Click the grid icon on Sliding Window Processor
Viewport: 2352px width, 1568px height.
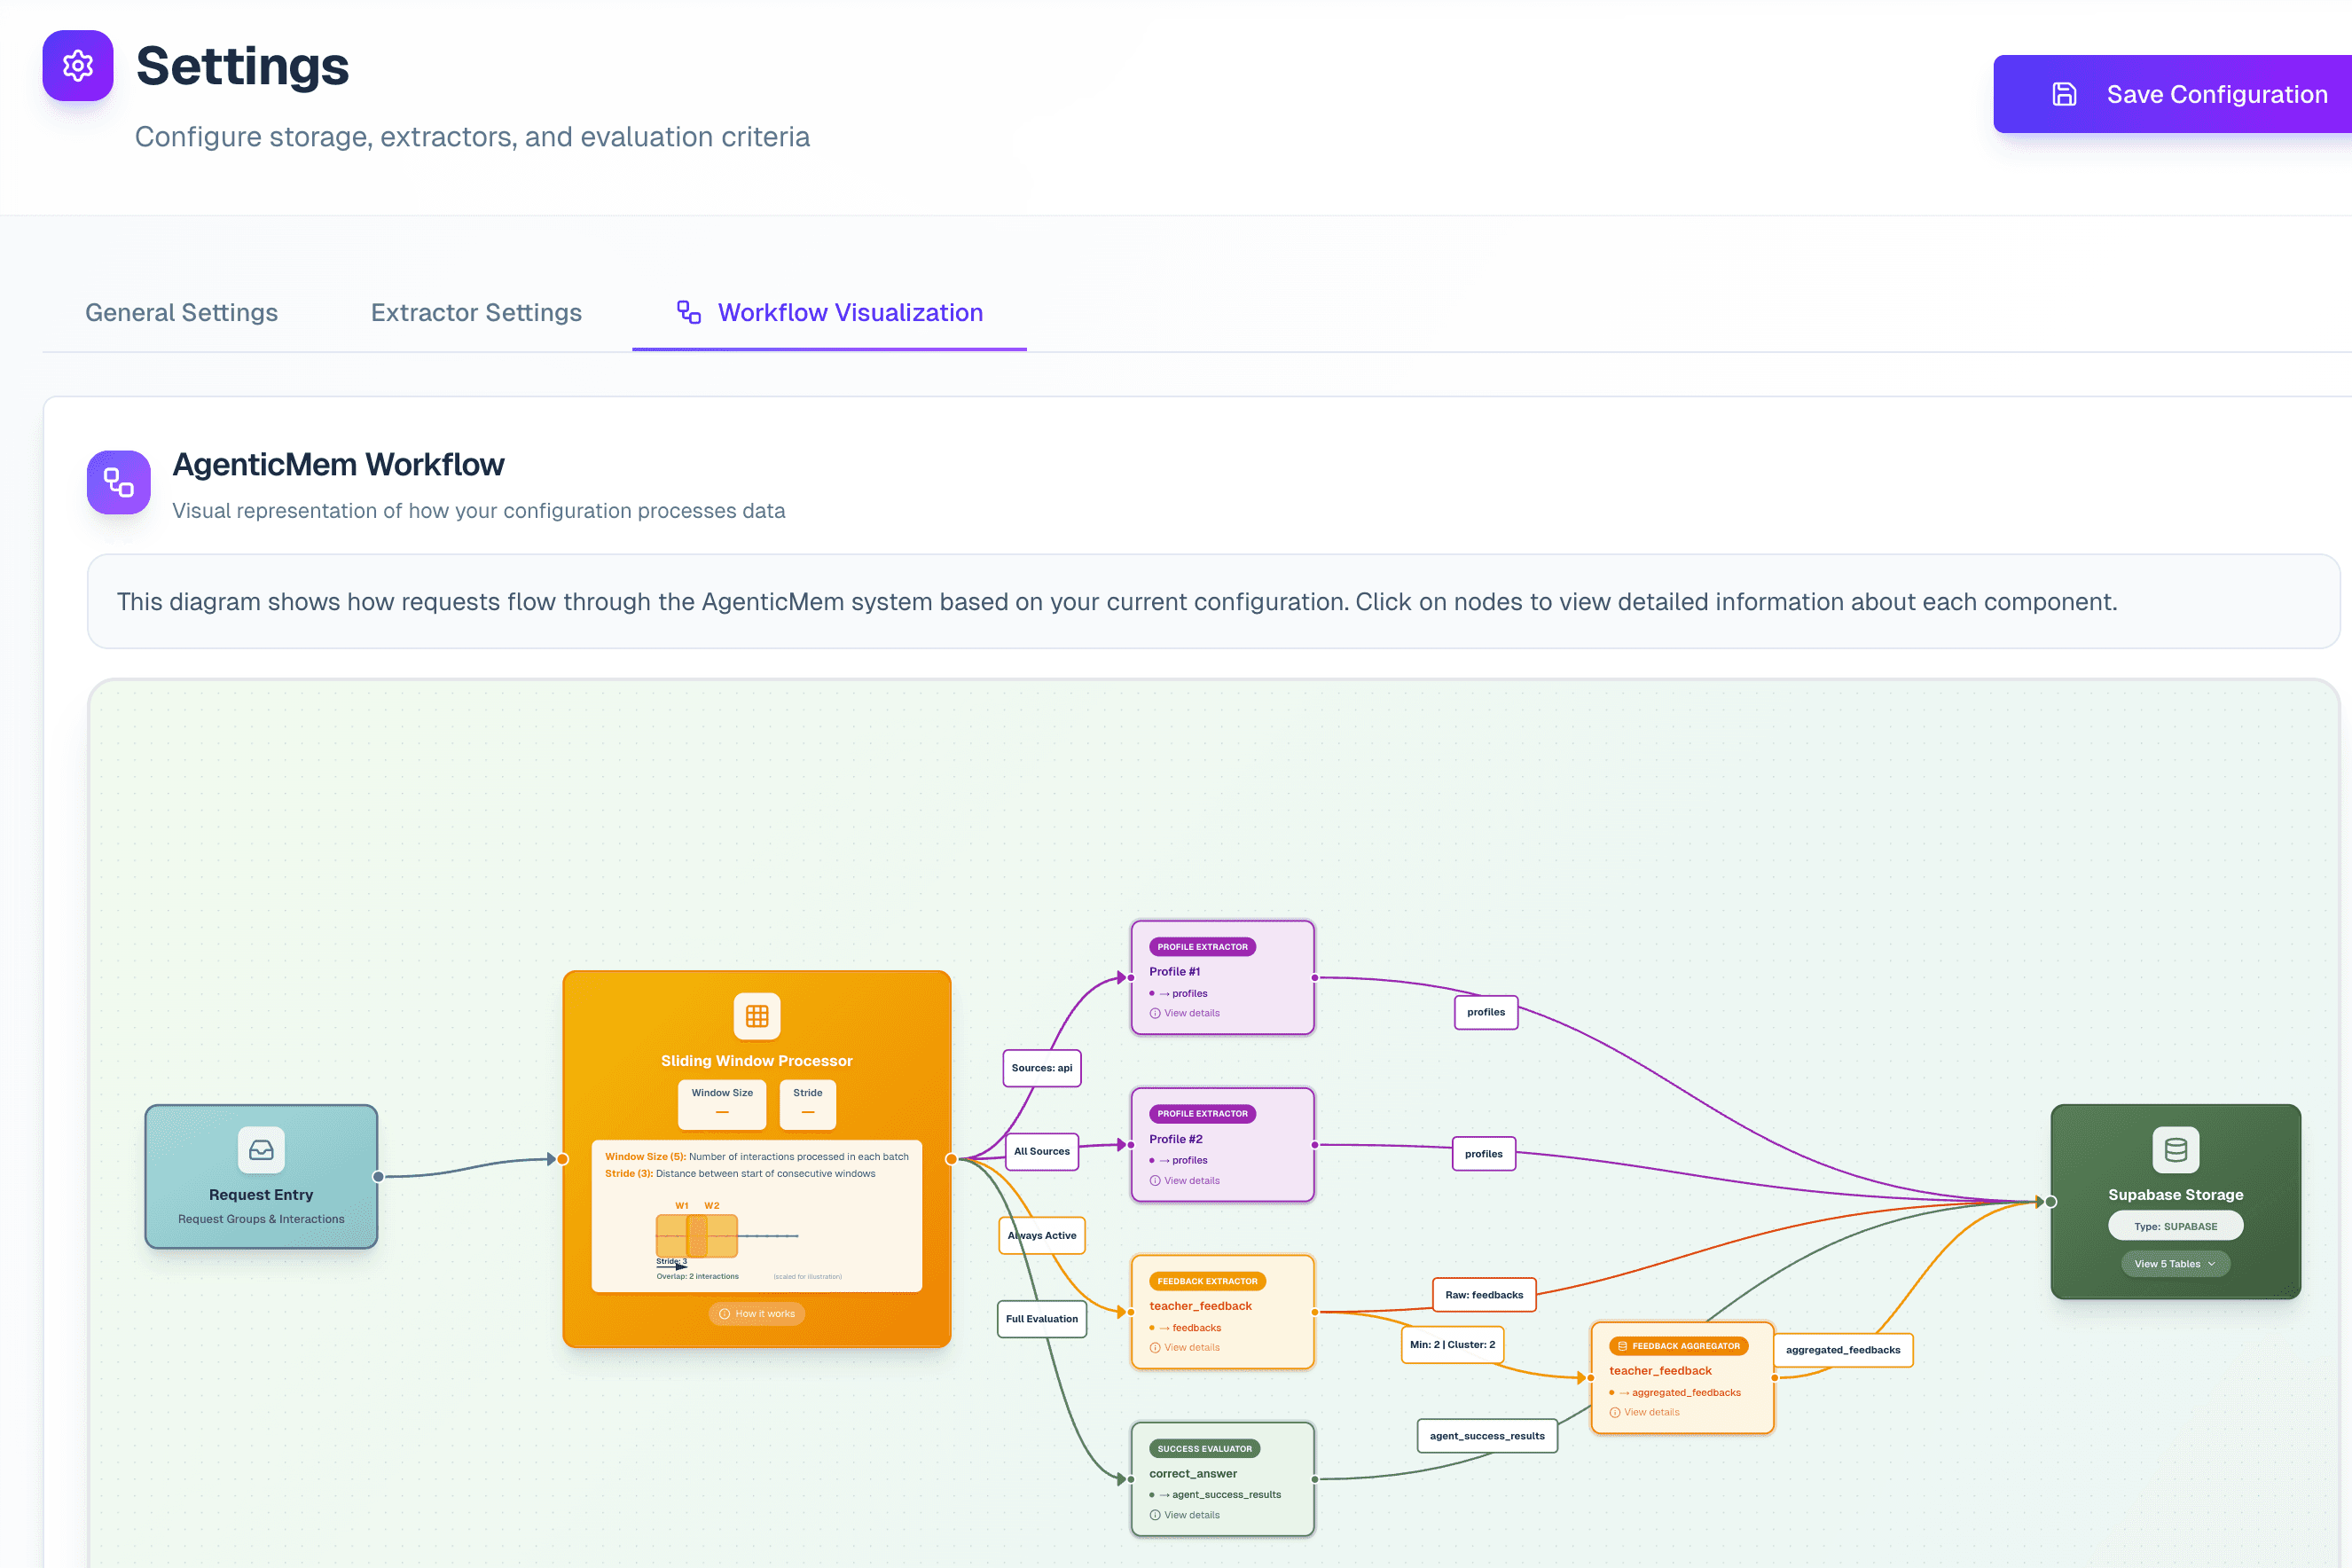pyautogui.click(x=757, y=1016)
